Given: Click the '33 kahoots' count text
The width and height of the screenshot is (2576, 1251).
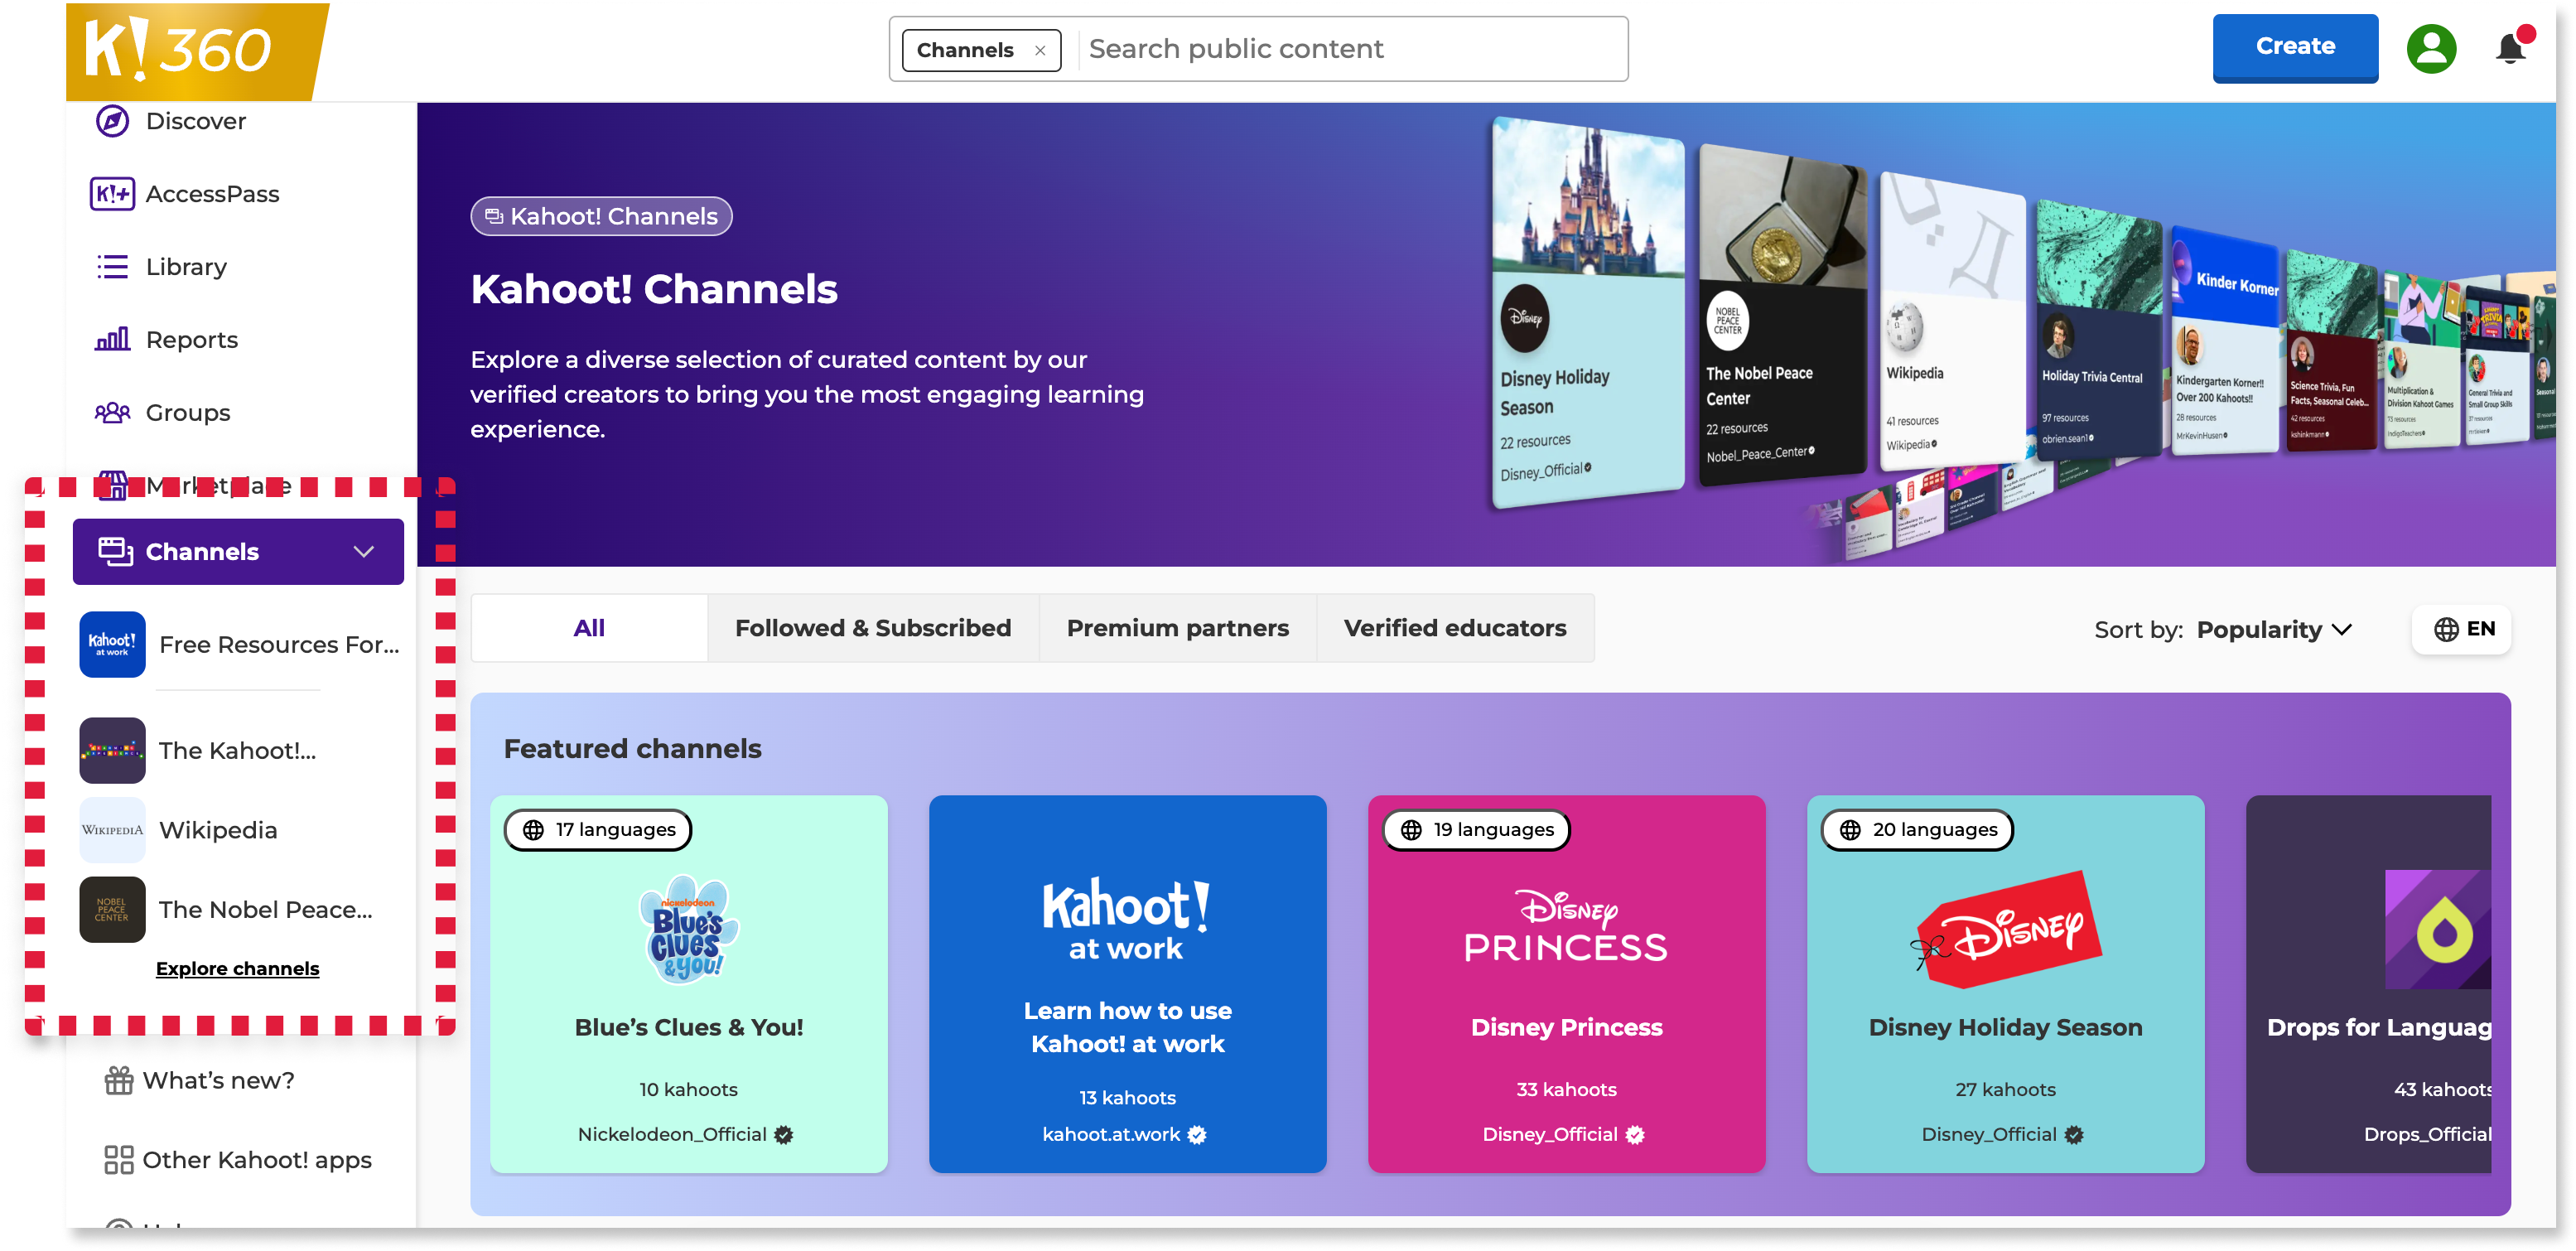Looking at the screenshot, I should tap(1566, 1089).
